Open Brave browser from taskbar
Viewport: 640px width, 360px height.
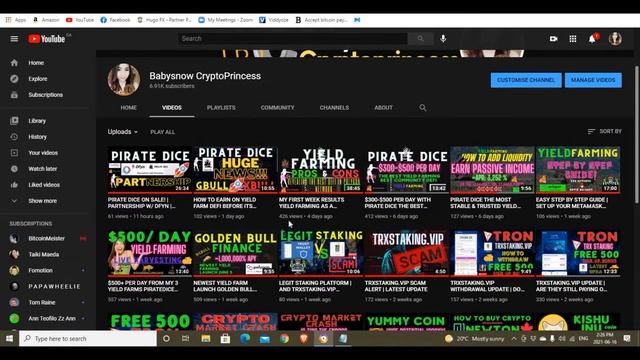pos(304,338)
